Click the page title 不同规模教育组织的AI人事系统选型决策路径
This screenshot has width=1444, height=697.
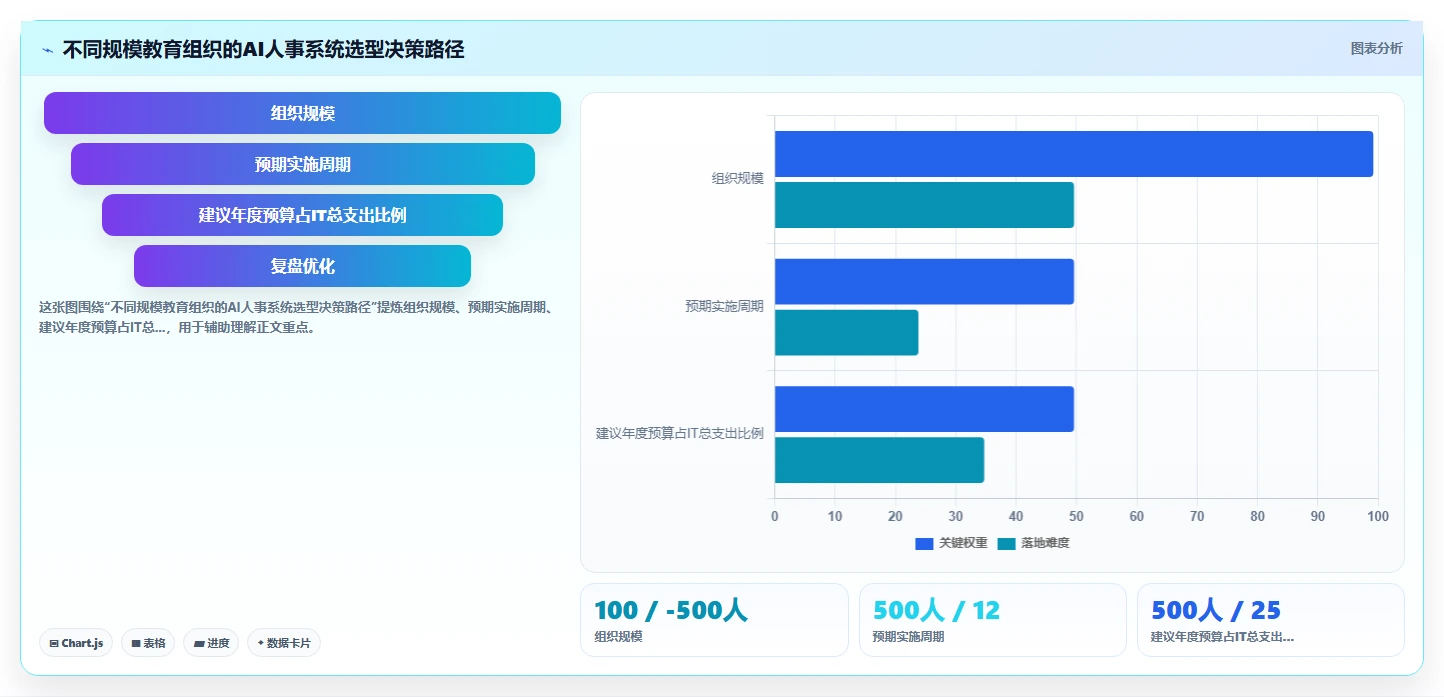point(263,49)
